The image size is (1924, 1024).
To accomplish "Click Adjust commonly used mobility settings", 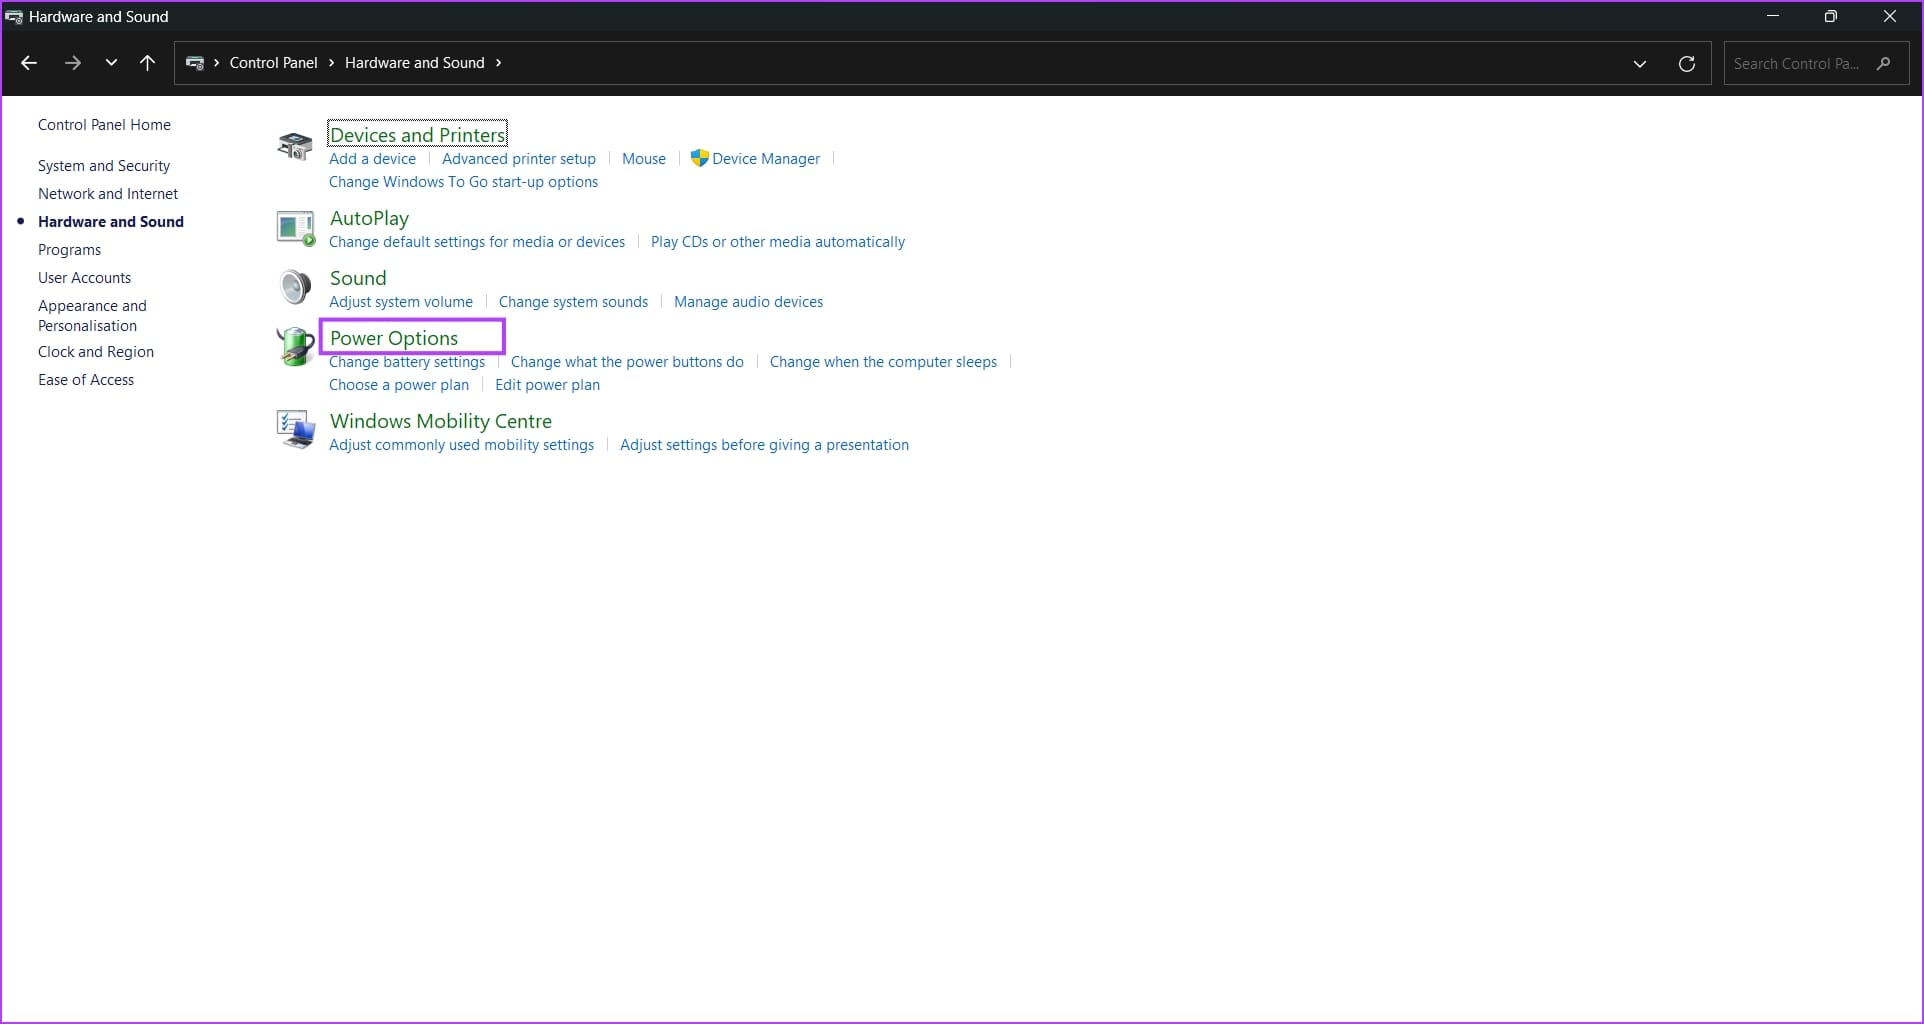I will point(461,445).
